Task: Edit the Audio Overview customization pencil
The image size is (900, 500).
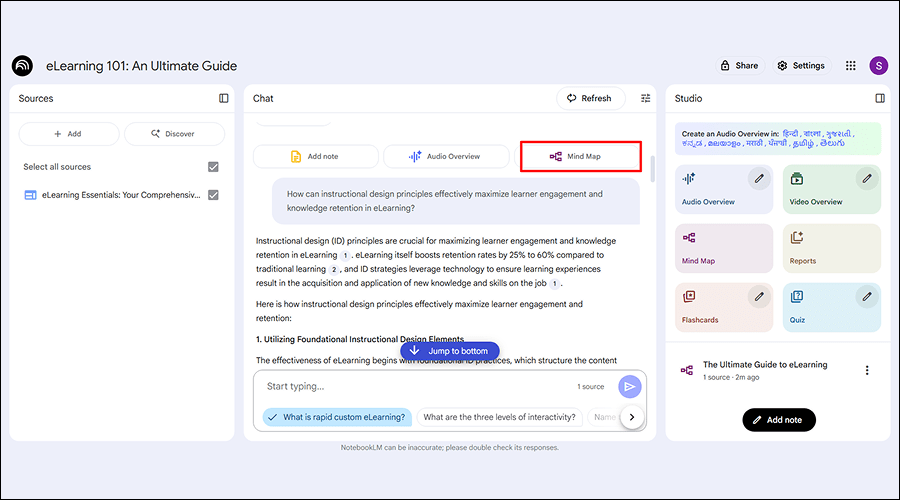Action: click(759, 179)
